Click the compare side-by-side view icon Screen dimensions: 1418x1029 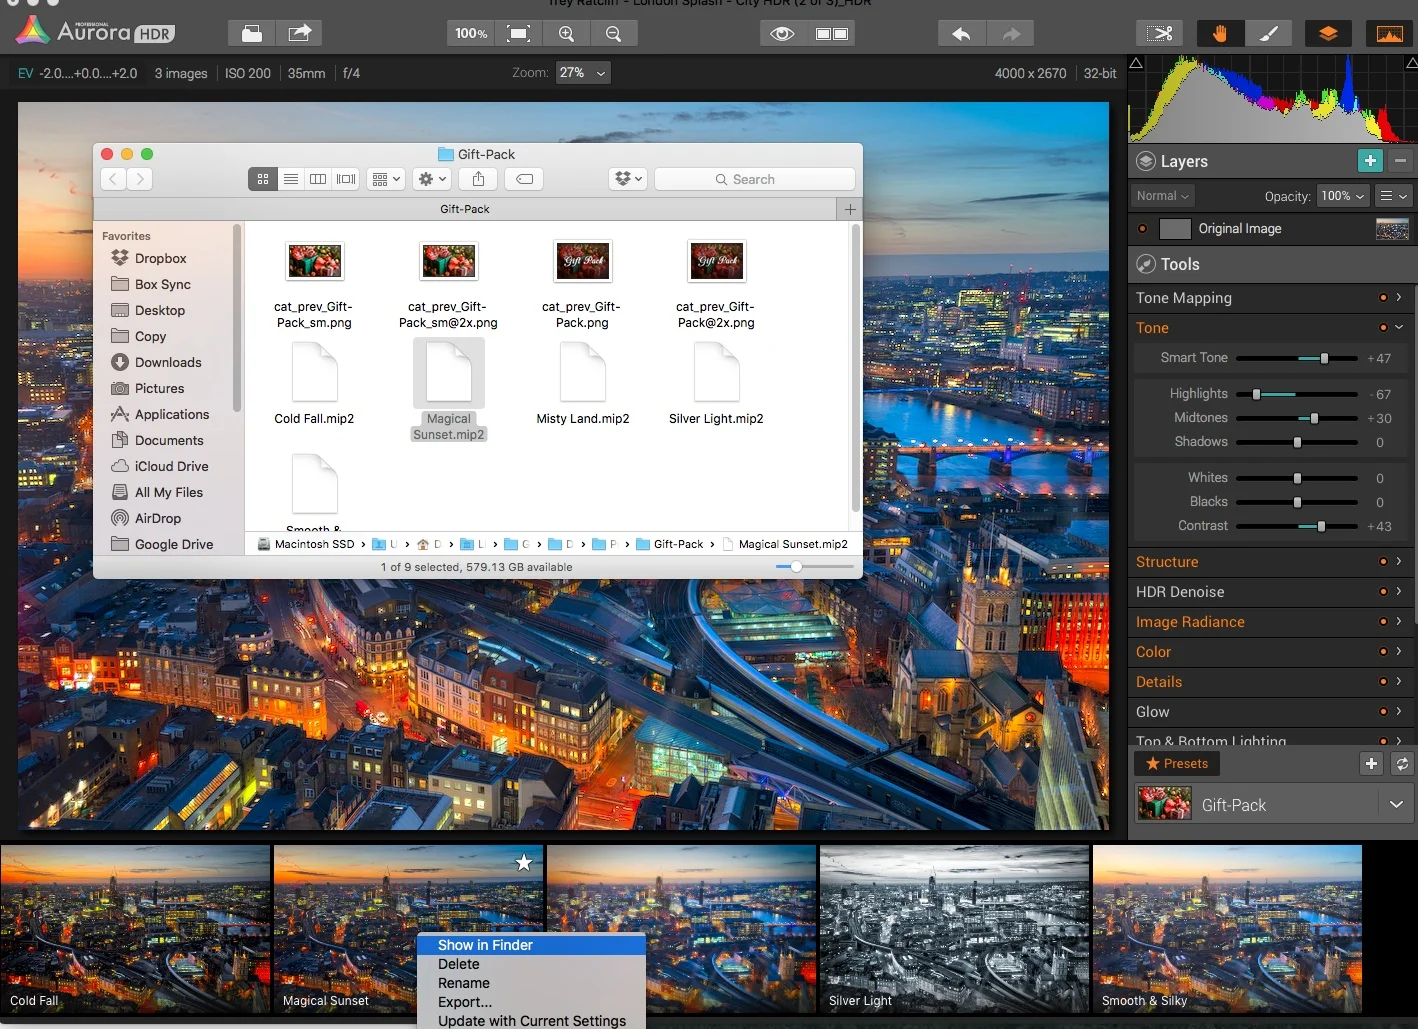tap(832, 33)
